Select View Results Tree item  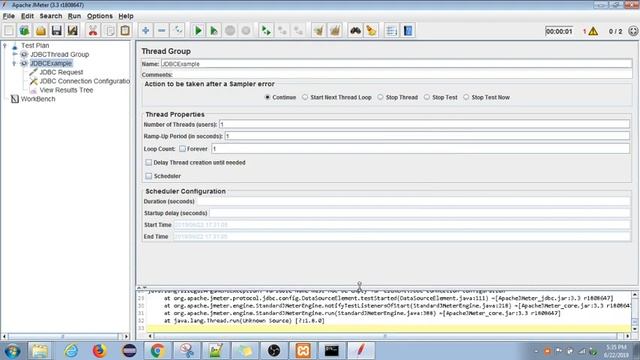[x=67, y=90]
